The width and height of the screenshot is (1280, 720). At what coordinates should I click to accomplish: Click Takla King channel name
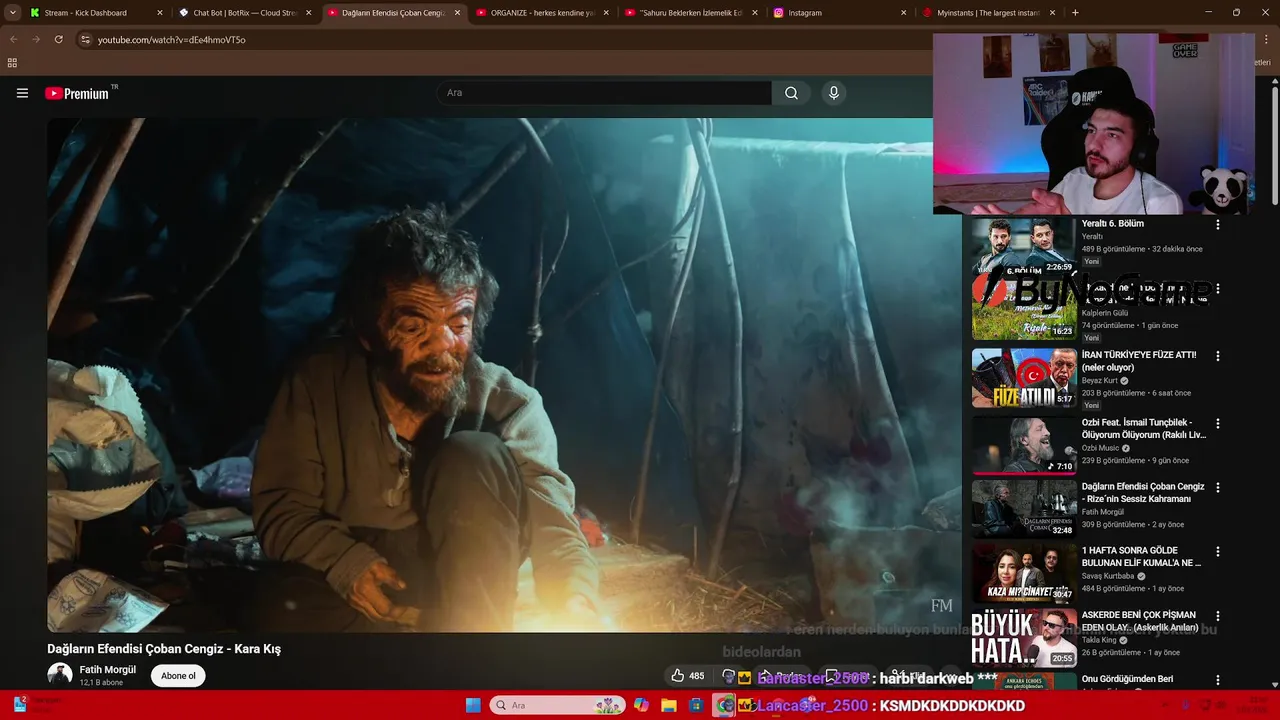(x=1099, y=640)
